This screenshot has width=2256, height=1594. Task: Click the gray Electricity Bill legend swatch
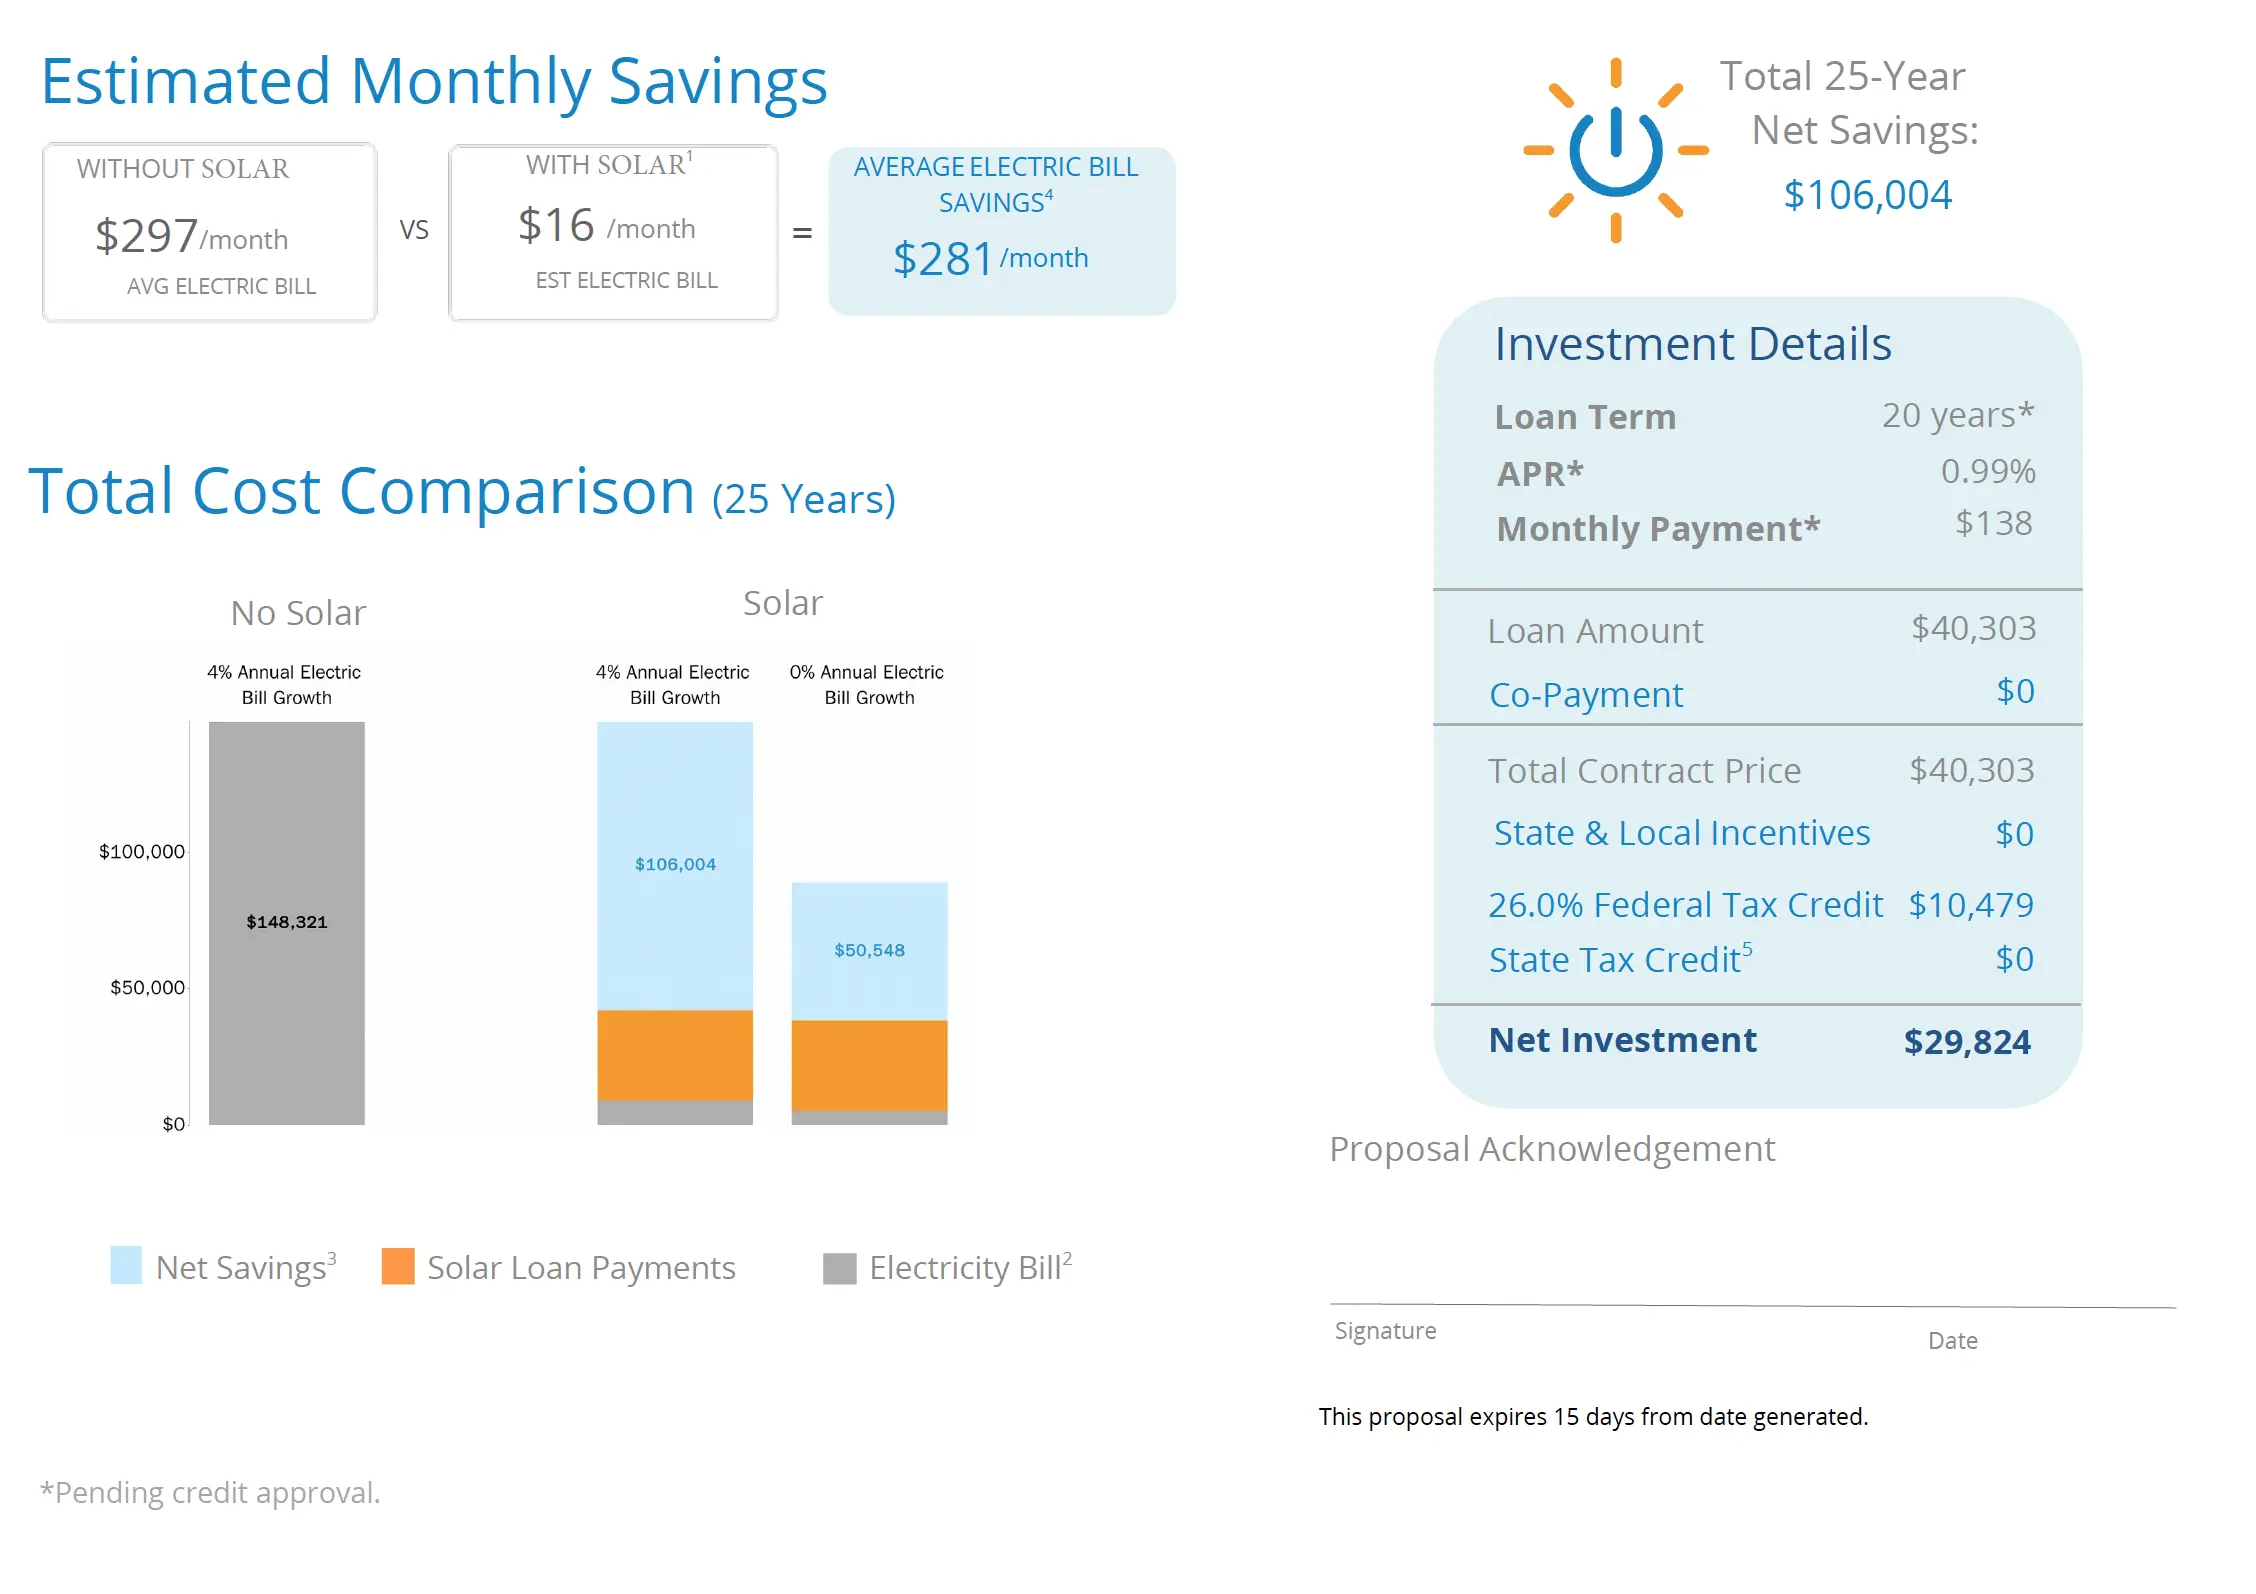click(x=839, y=1268)
